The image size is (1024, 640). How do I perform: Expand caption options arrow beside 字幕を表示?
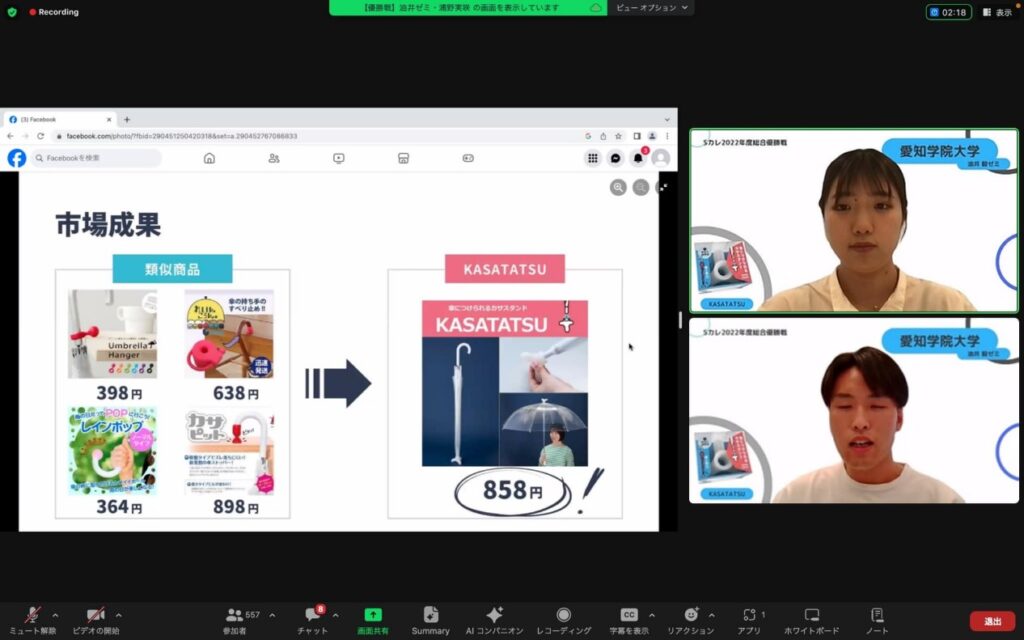[651, 615]
